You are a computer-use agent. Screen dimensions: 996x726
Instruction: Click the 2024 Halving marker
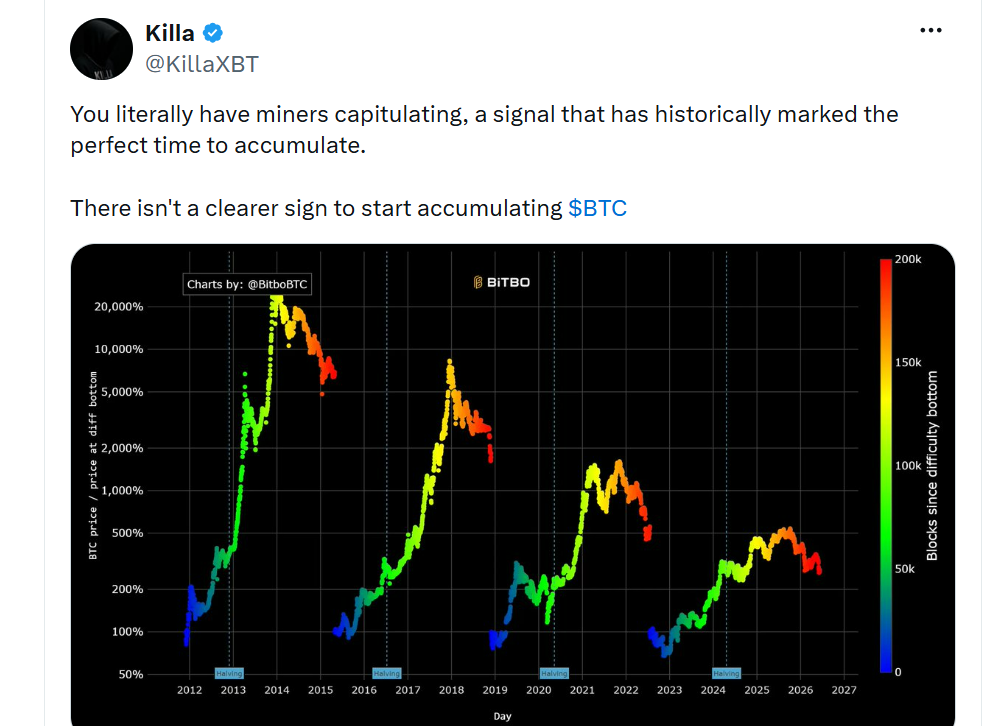click(726, 673)
